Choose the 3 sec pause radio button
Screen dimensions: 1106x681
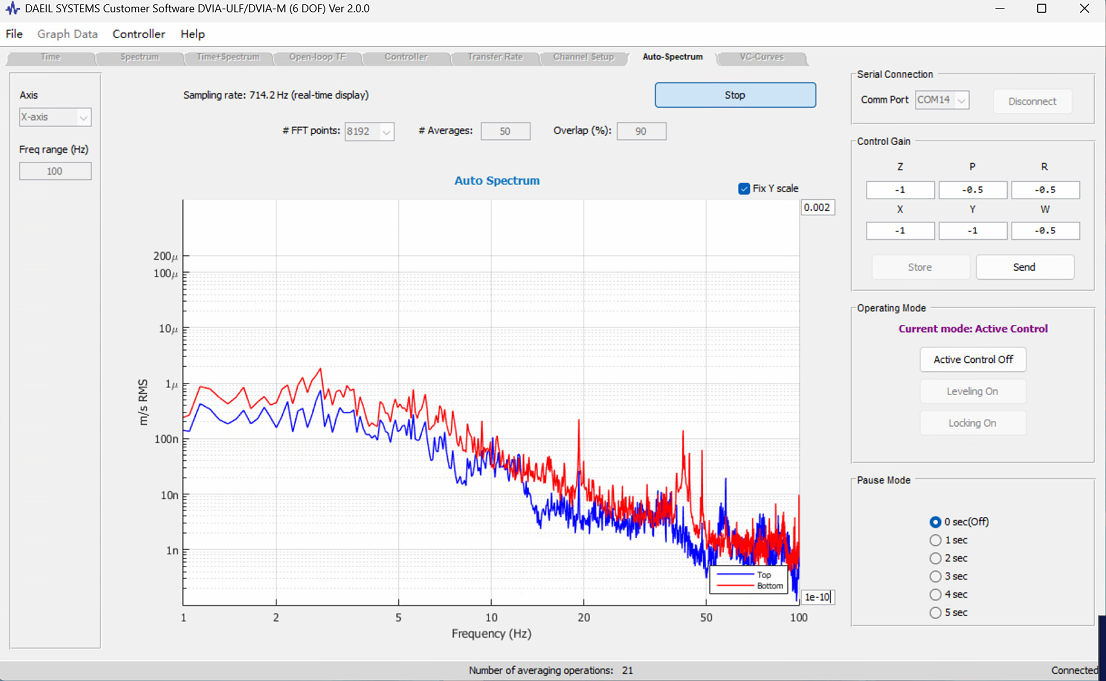pos(935,577)
